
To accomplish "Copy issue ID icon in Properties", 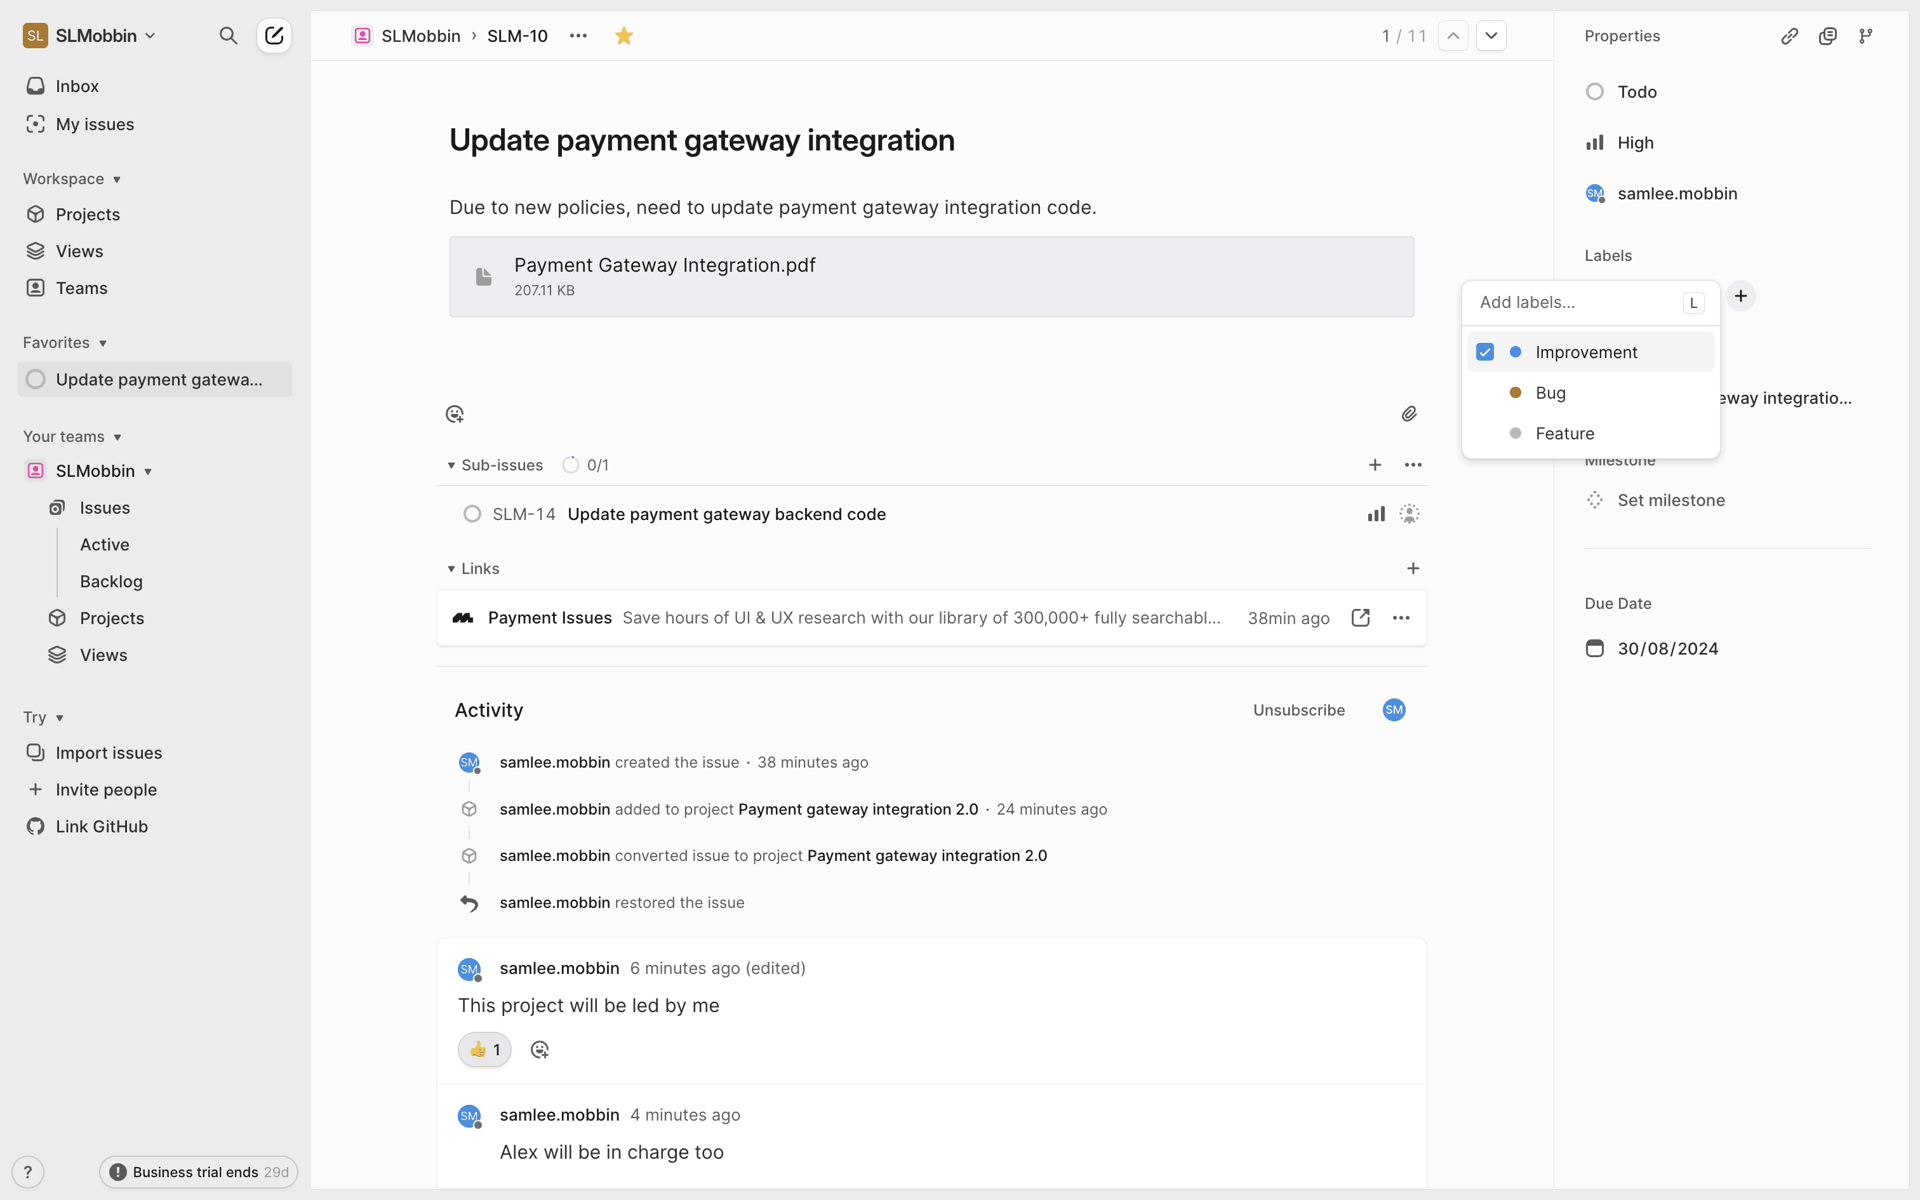I will pyautogui.click(x=1828, y=36).
